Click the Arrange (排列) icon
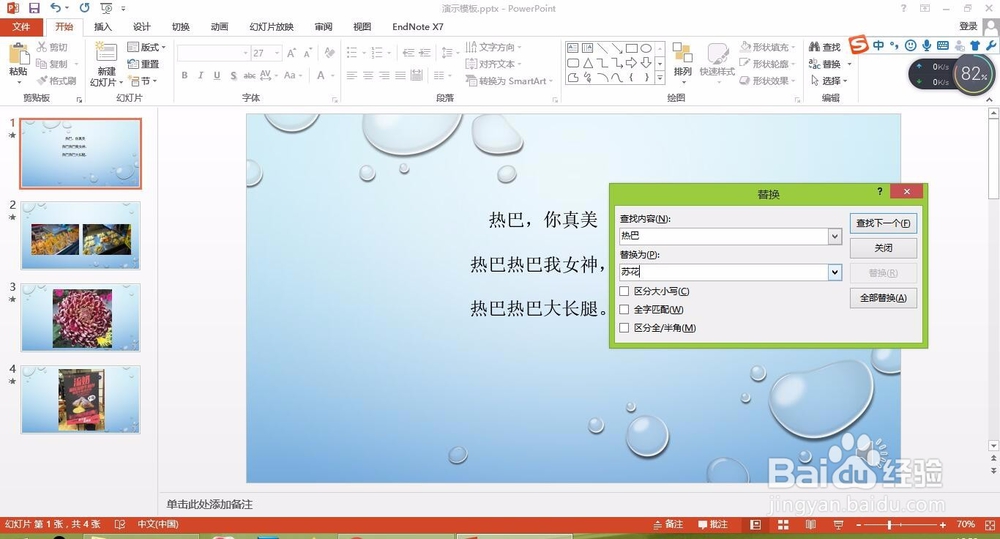The height and width of the screenshot is (539, 1000). point(682,53)
